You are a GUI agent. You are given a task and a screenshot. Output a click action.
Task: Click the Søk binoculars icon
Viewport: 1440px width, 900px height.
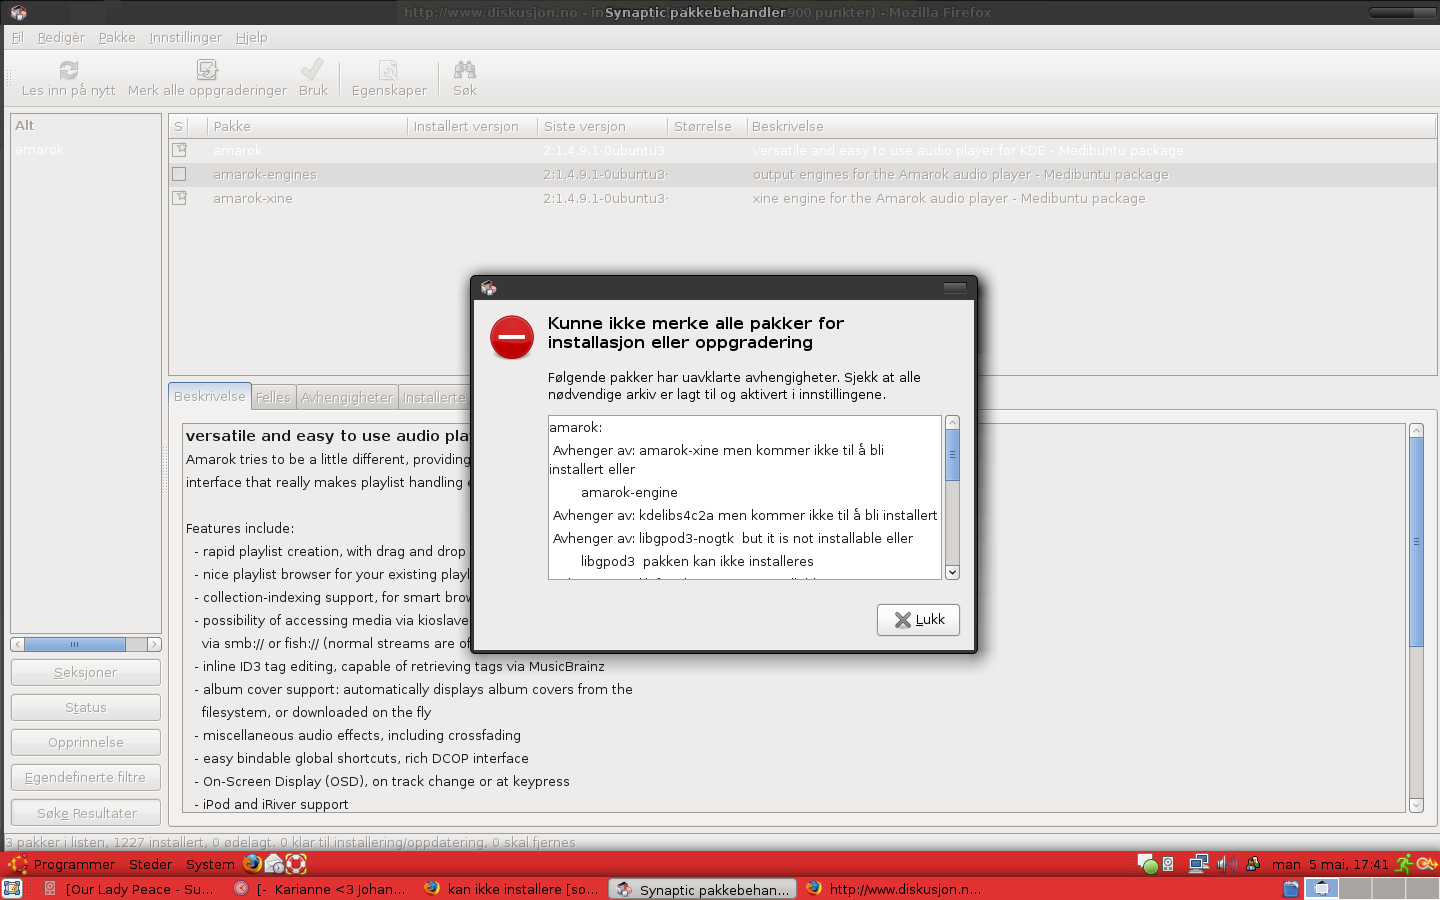tap(464, 69)
